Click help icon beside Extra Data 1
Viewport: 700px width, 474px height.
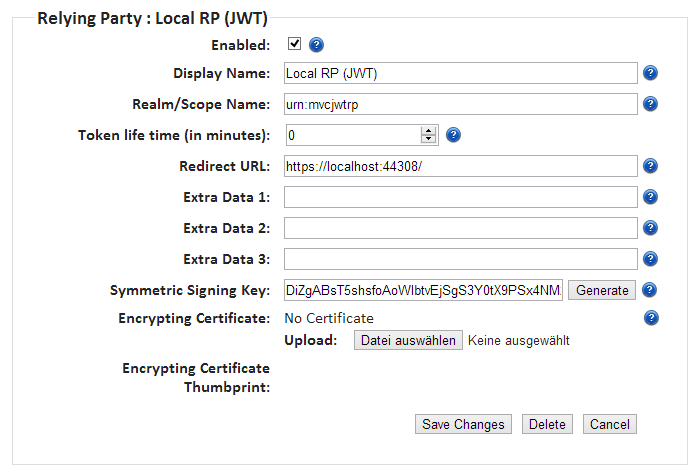(x=650, y=197)
